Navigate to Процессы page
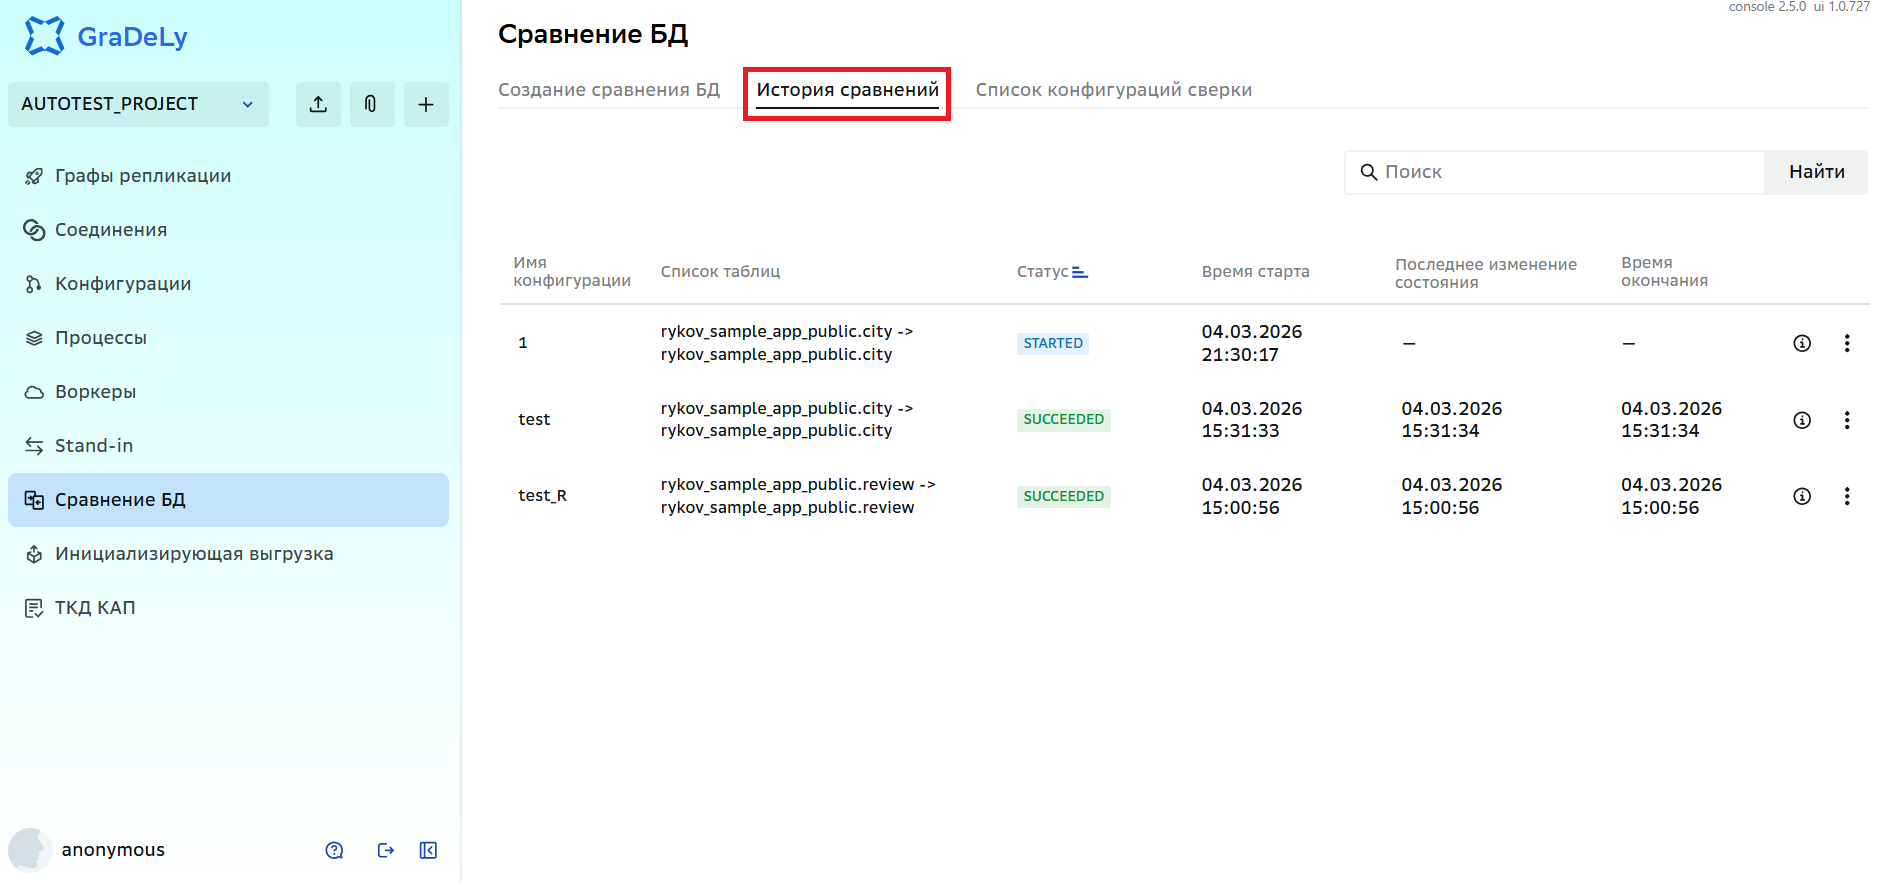 click(228, 338)
